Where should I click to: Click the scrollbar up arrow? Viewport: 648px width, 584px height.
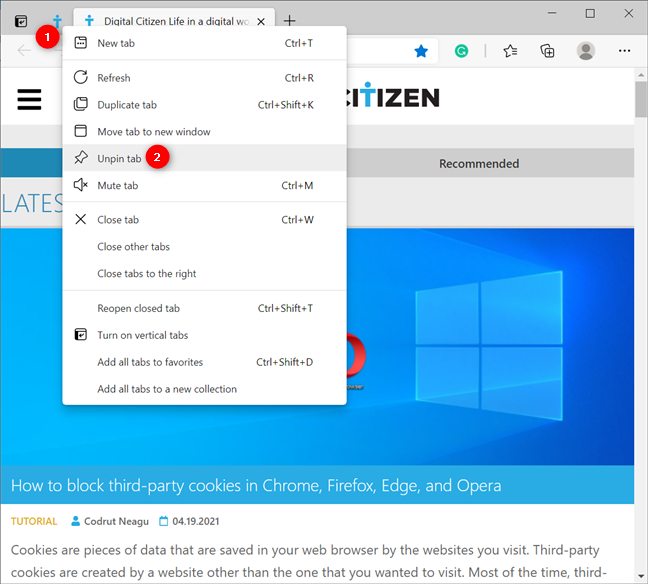[x=641, y=75]
